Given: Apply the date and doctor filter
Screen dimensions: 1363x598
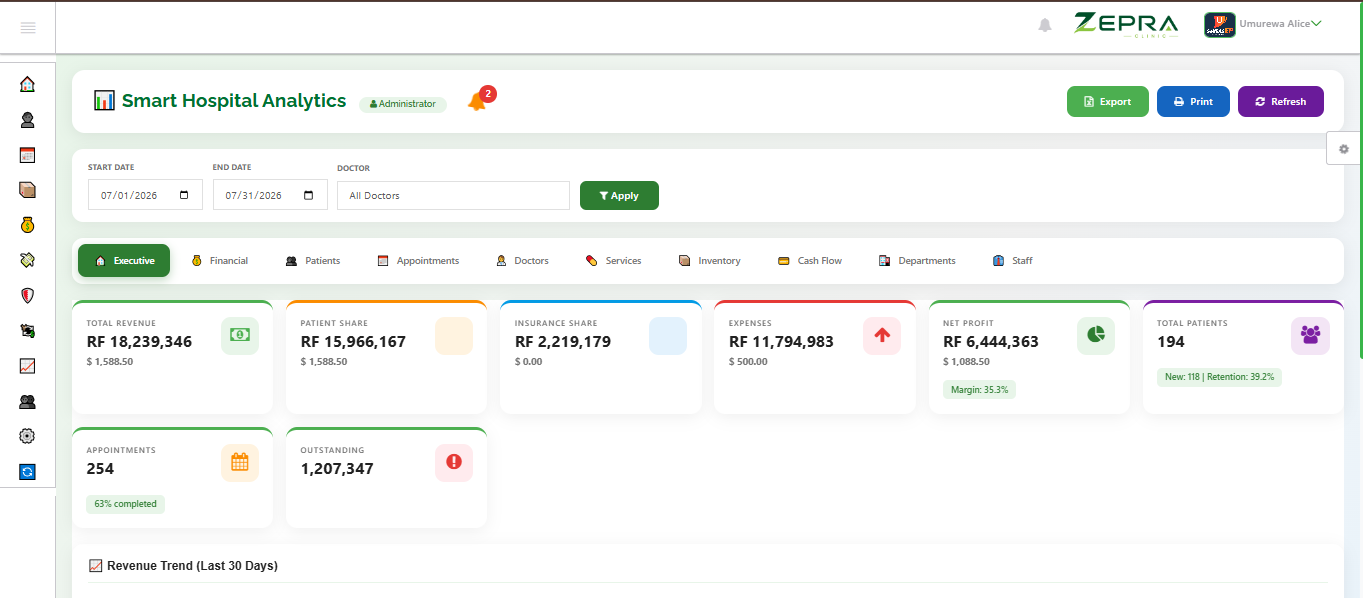Looking at the screenshot, I should [x=619, y=195].
